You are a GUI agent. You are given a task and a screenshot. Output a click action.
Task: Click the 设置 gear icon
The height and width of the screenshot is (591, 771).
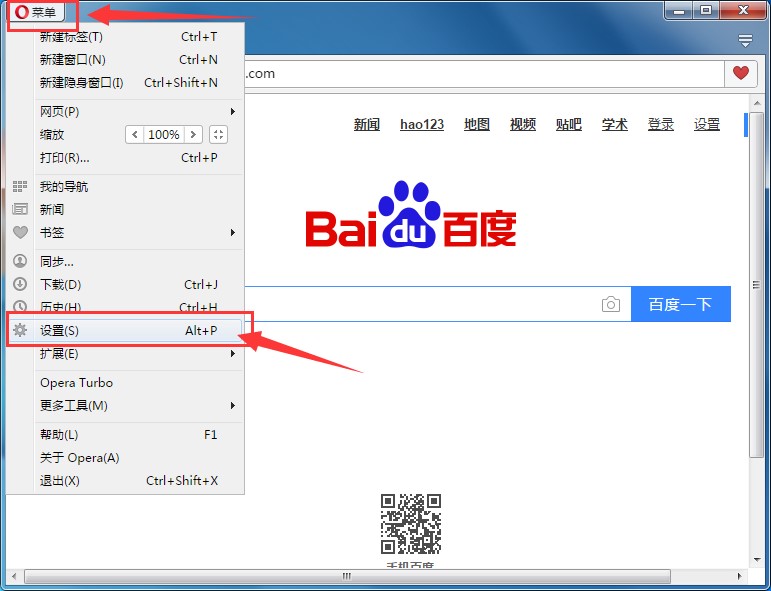(x=20, y=330)
